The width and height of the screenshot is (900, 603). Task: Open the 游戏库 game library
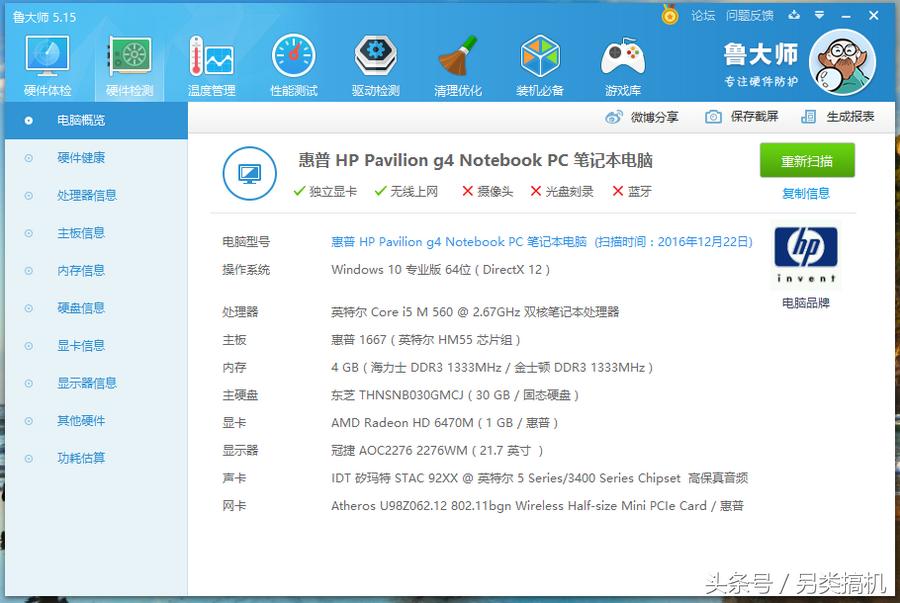(x=622, y=63)
